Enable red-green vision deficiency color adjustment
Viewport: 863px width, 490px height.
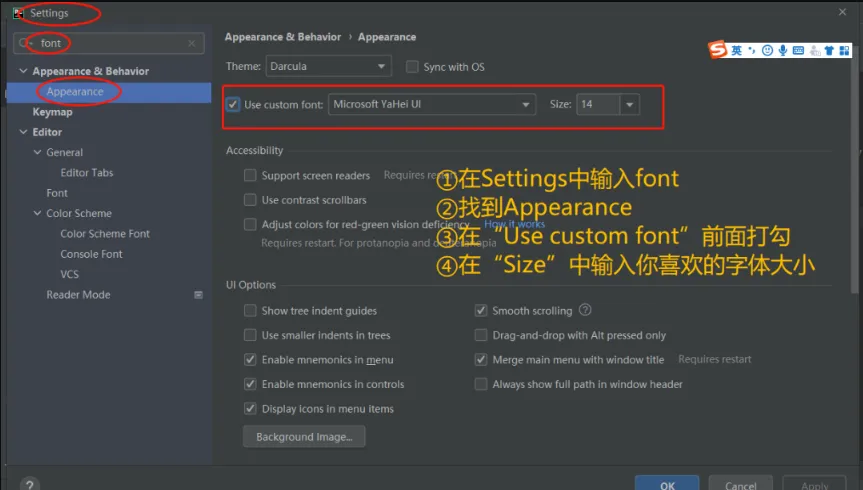point(250,224)
